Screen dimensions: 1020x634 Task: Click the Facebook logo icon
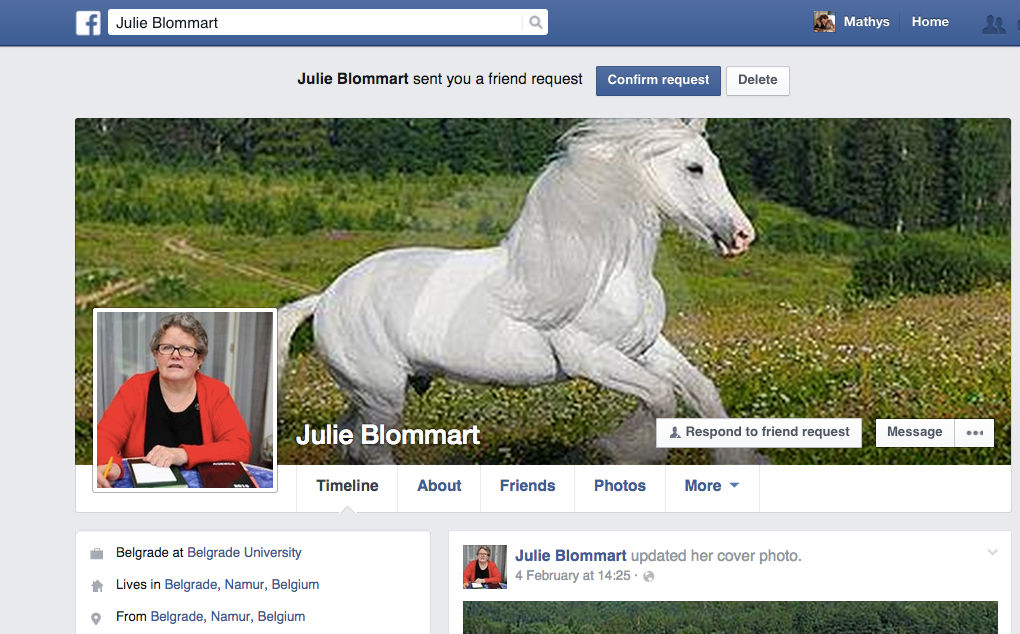coord(88,22)
